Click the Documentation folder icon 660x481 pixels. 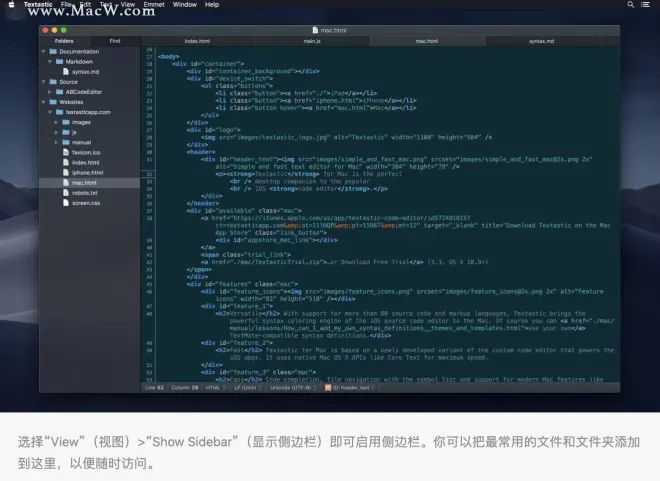click(x=53, y=51)
